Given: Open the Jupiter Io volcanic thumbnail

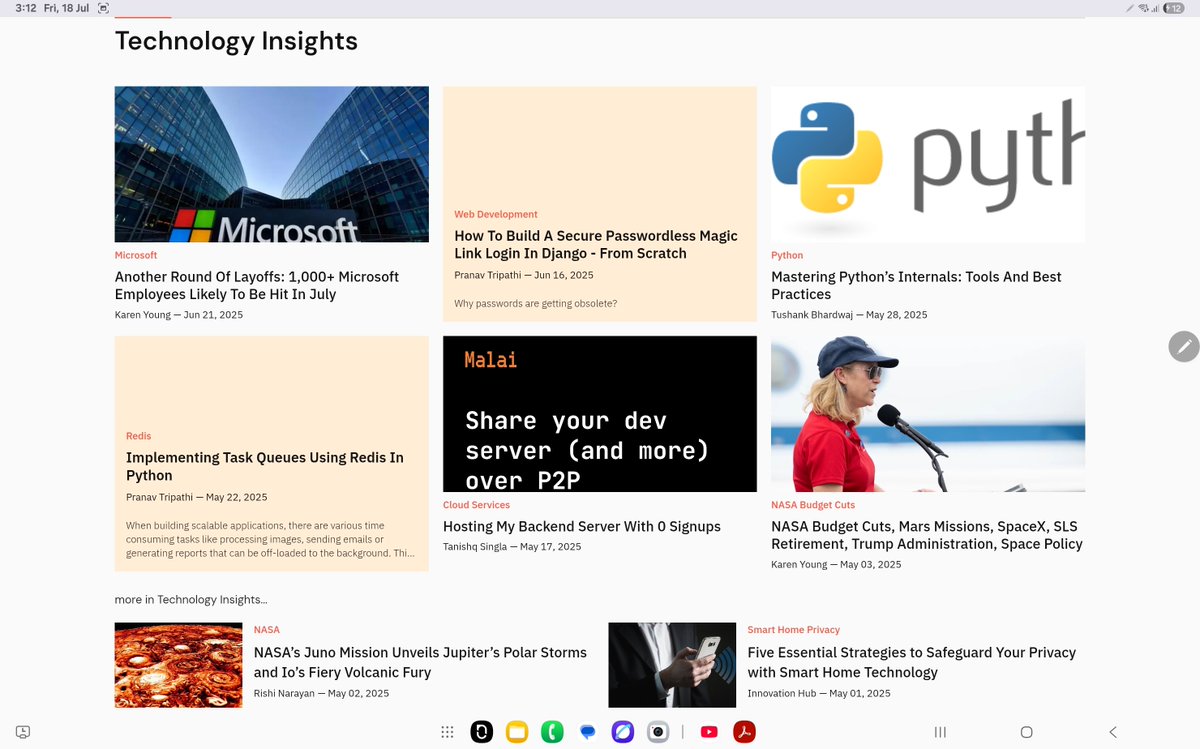Looking at the screenshot, I should pyautogui.click(x=178, y=665).
